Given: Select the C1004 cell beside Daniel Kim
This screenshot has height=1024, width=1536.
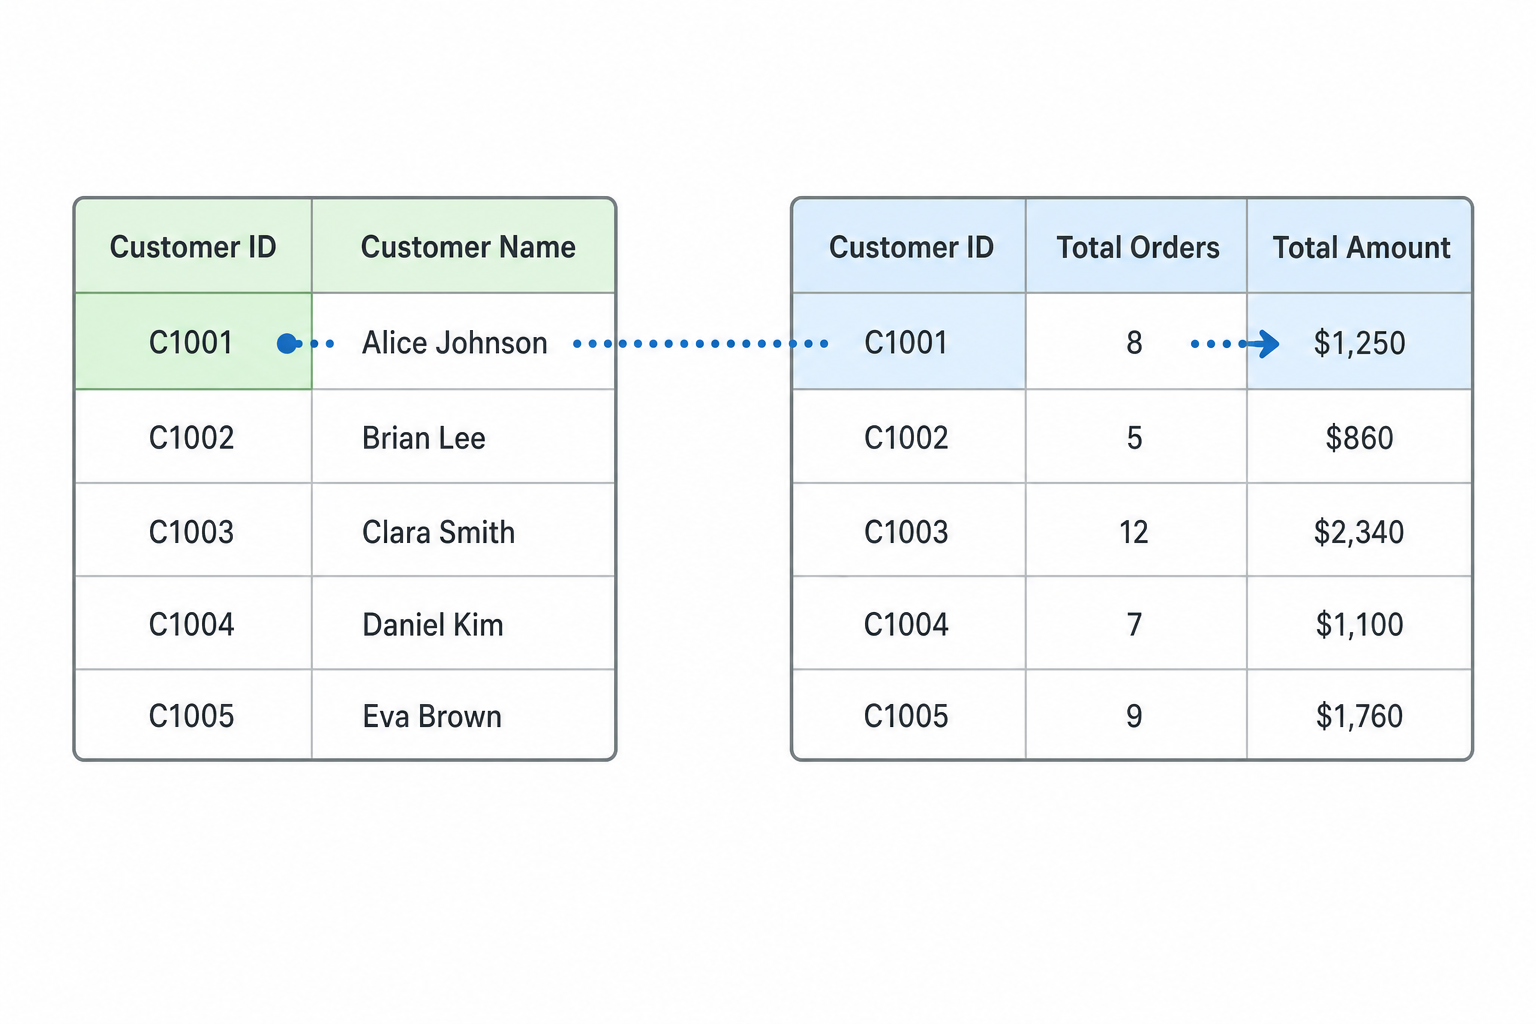Looking at the screenshot, I should 193,623.
